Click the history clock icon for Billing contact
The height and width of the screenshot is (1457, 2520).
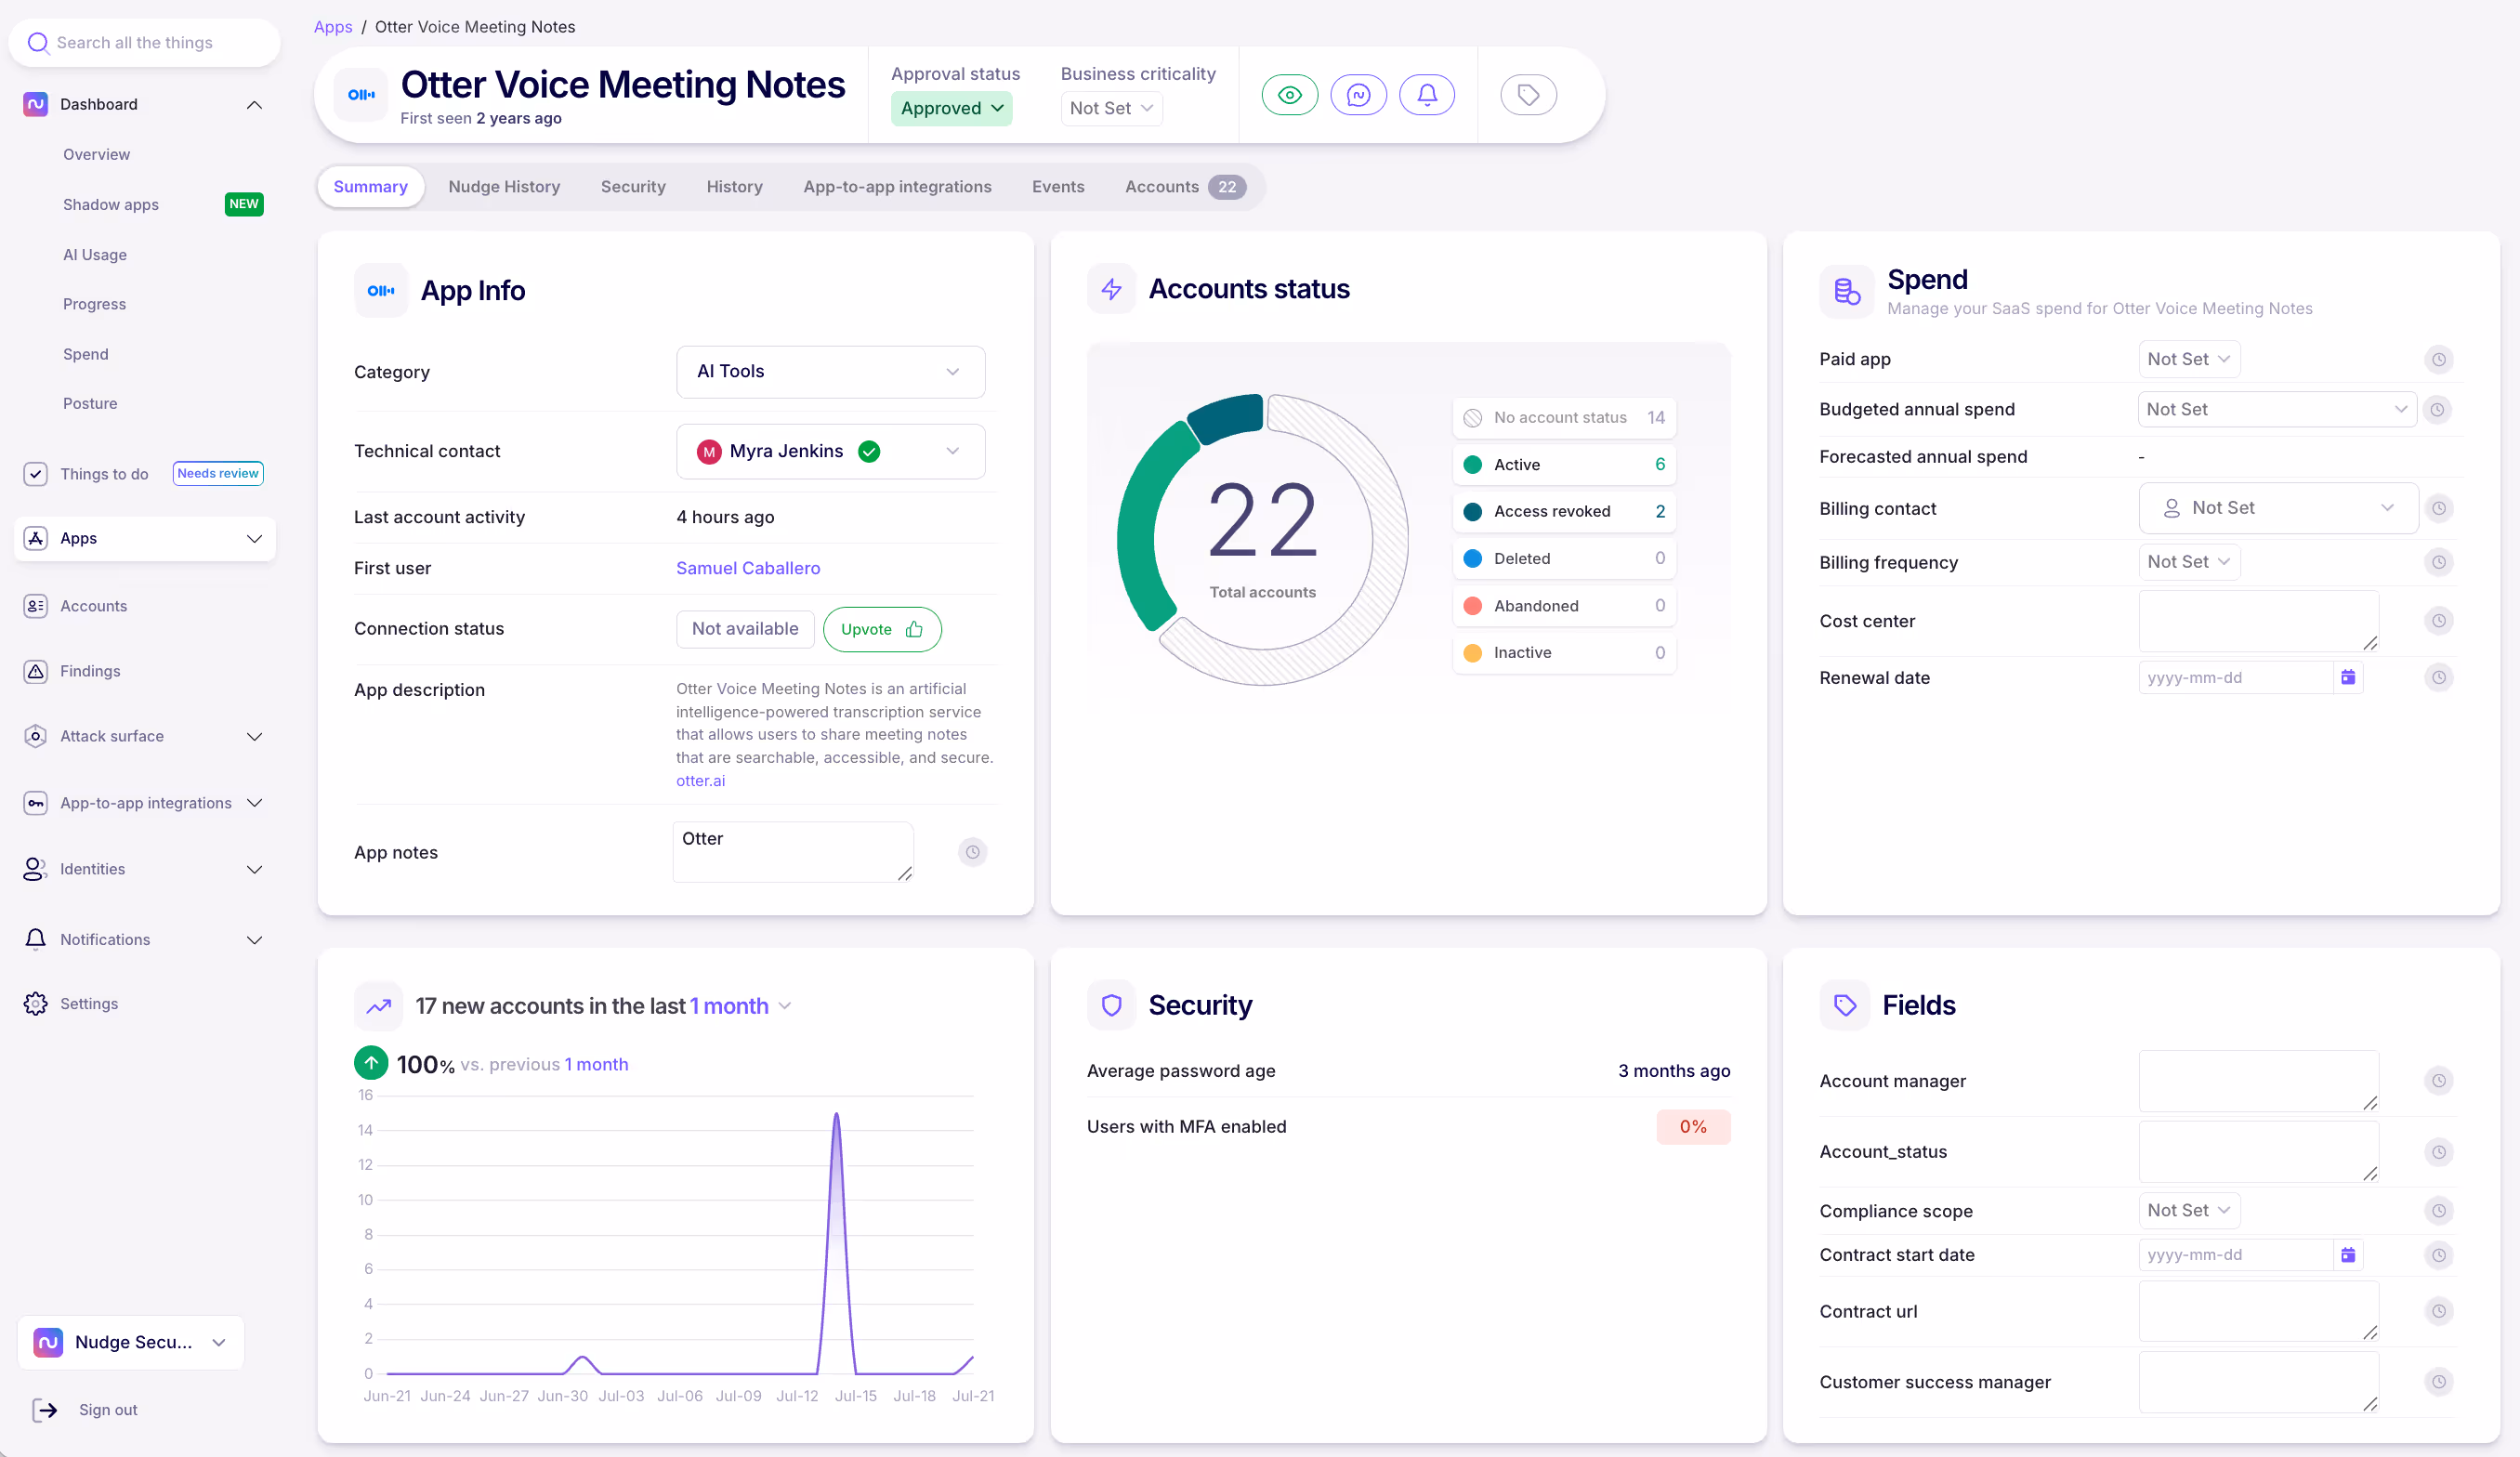click(x=2439, y=508)
